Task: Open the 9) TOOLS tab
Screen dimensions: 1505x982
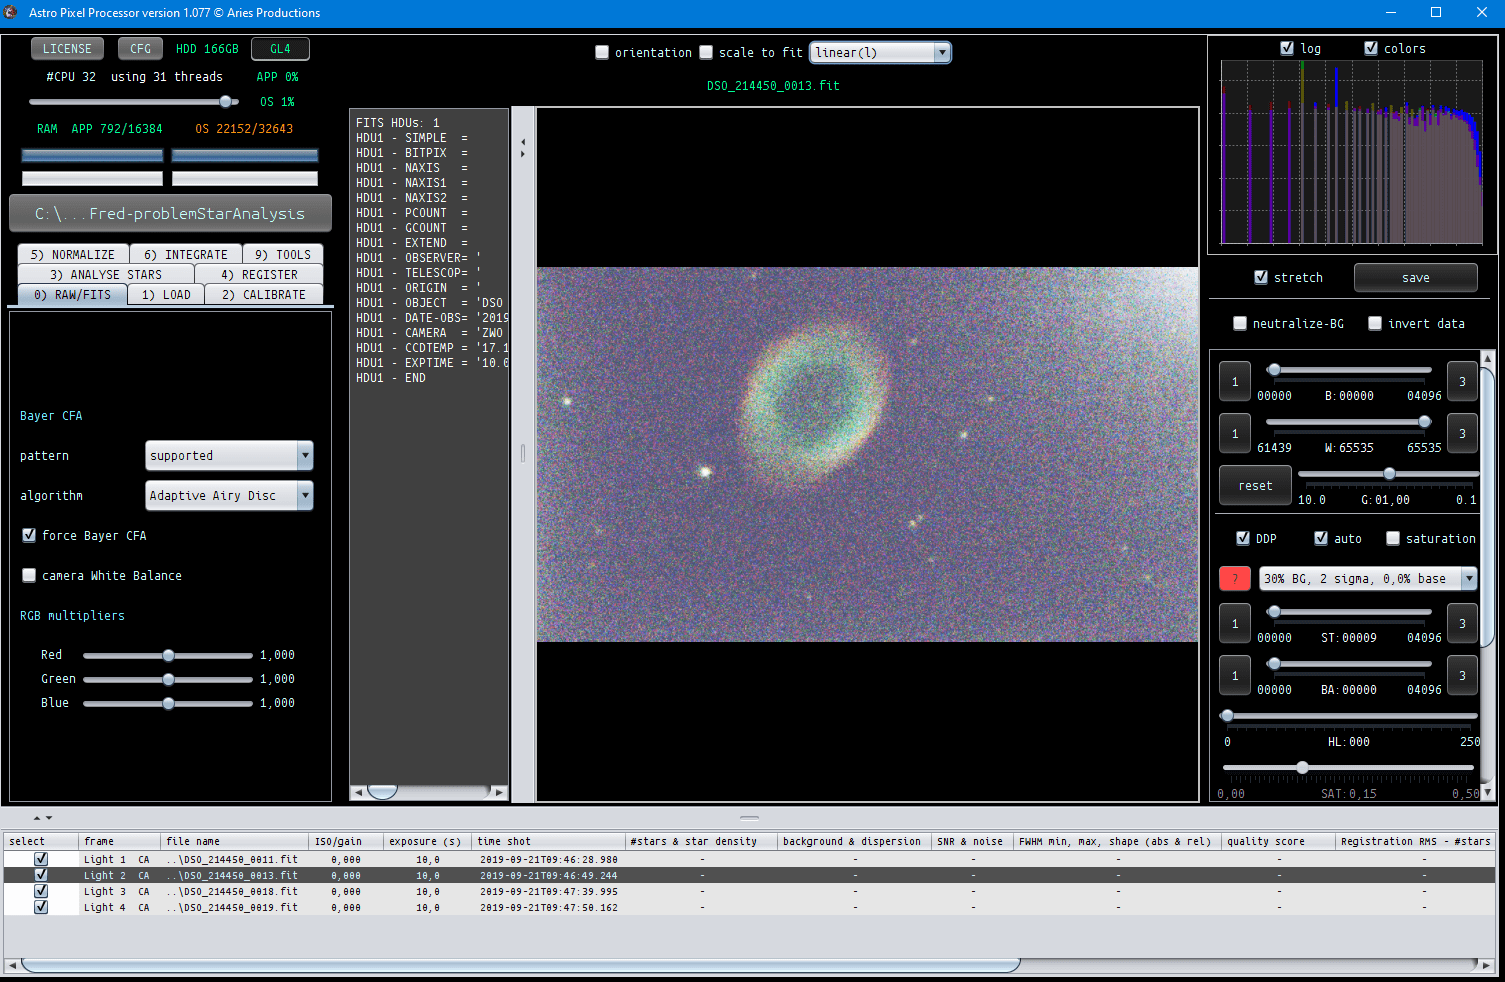Action: click(283, 254)
